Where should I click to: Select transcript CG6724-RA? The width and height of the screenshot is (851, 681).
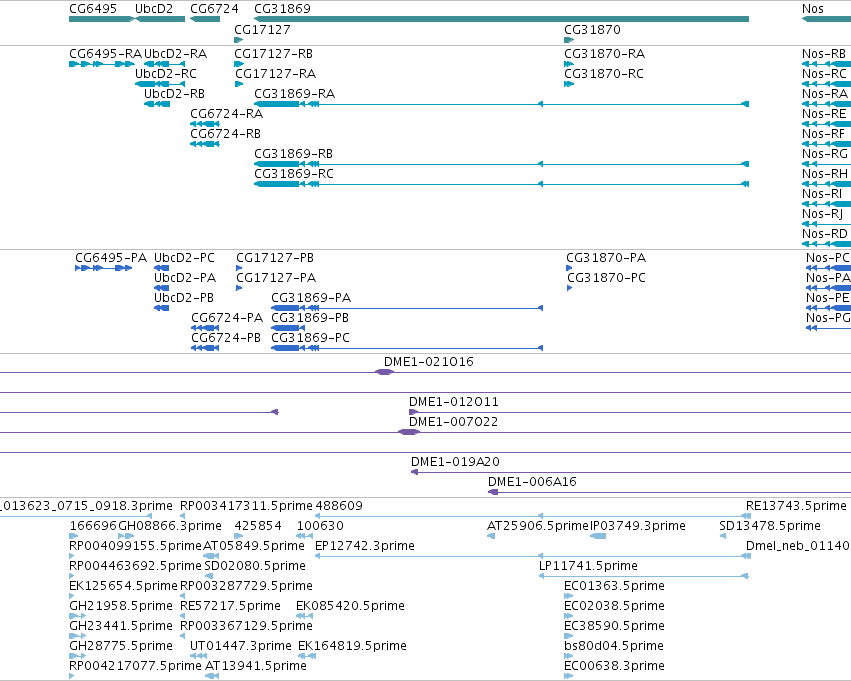(226, 114)
